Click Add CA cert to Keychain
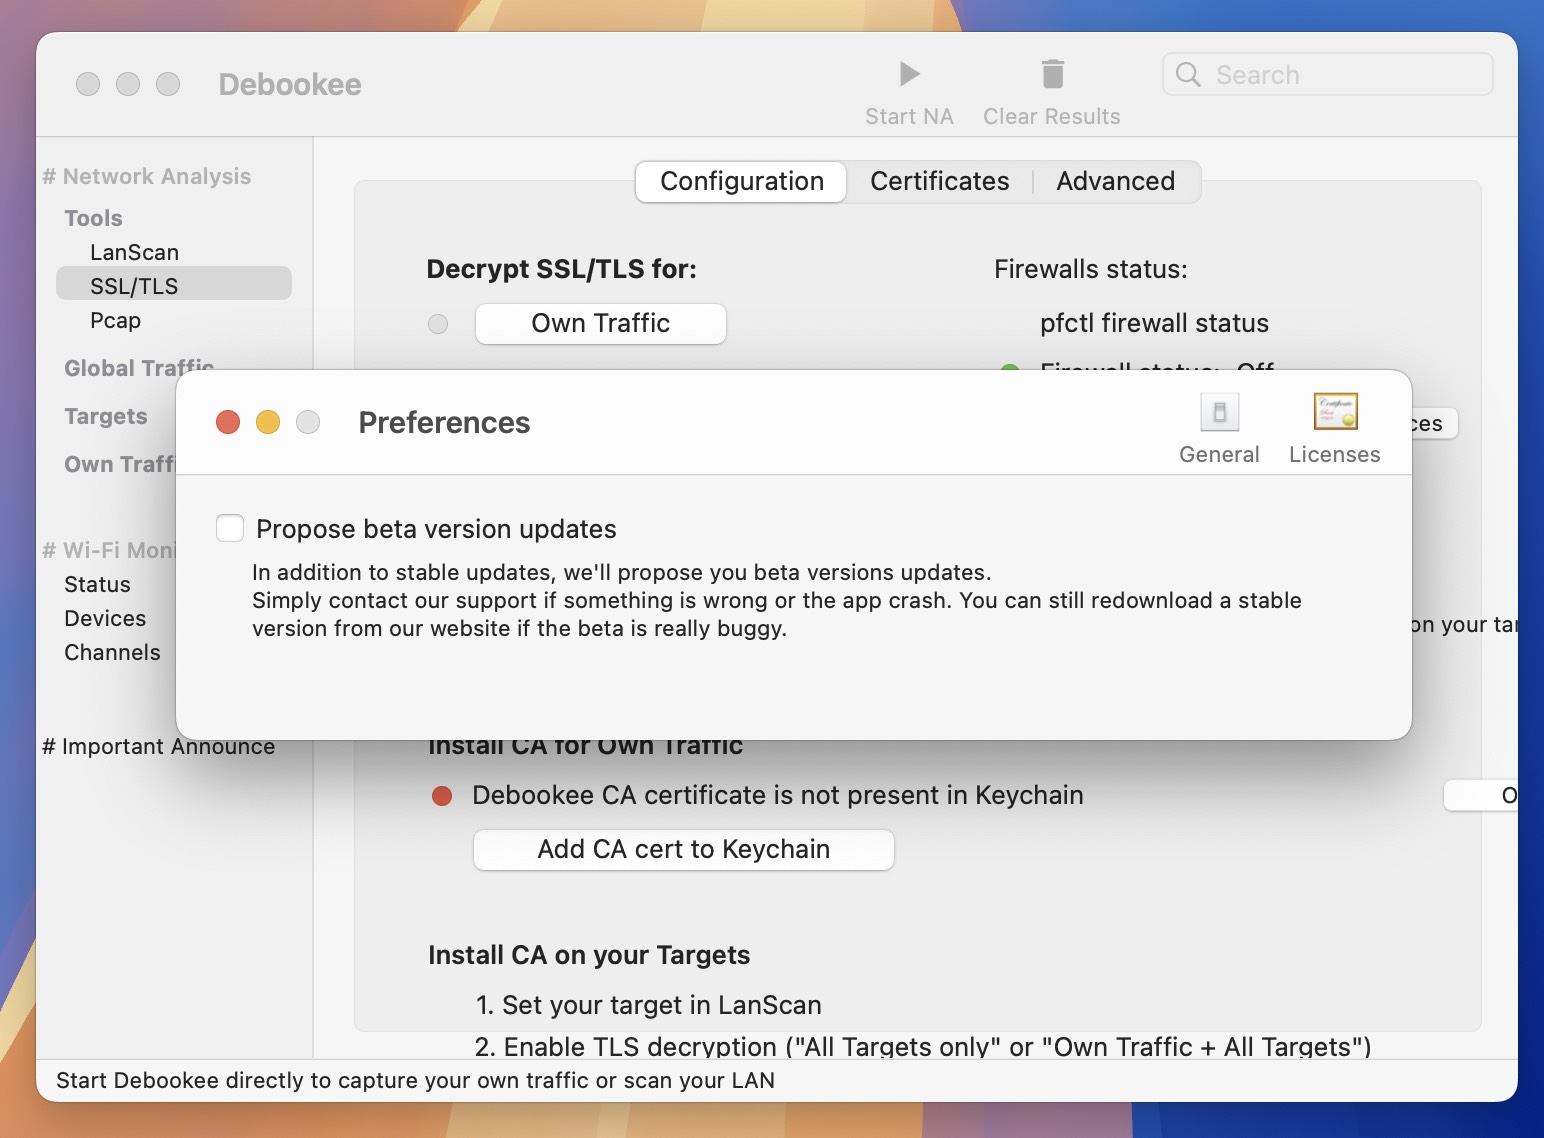Viewport: 1544px width, 1138px height. click(x=684, y=849)
